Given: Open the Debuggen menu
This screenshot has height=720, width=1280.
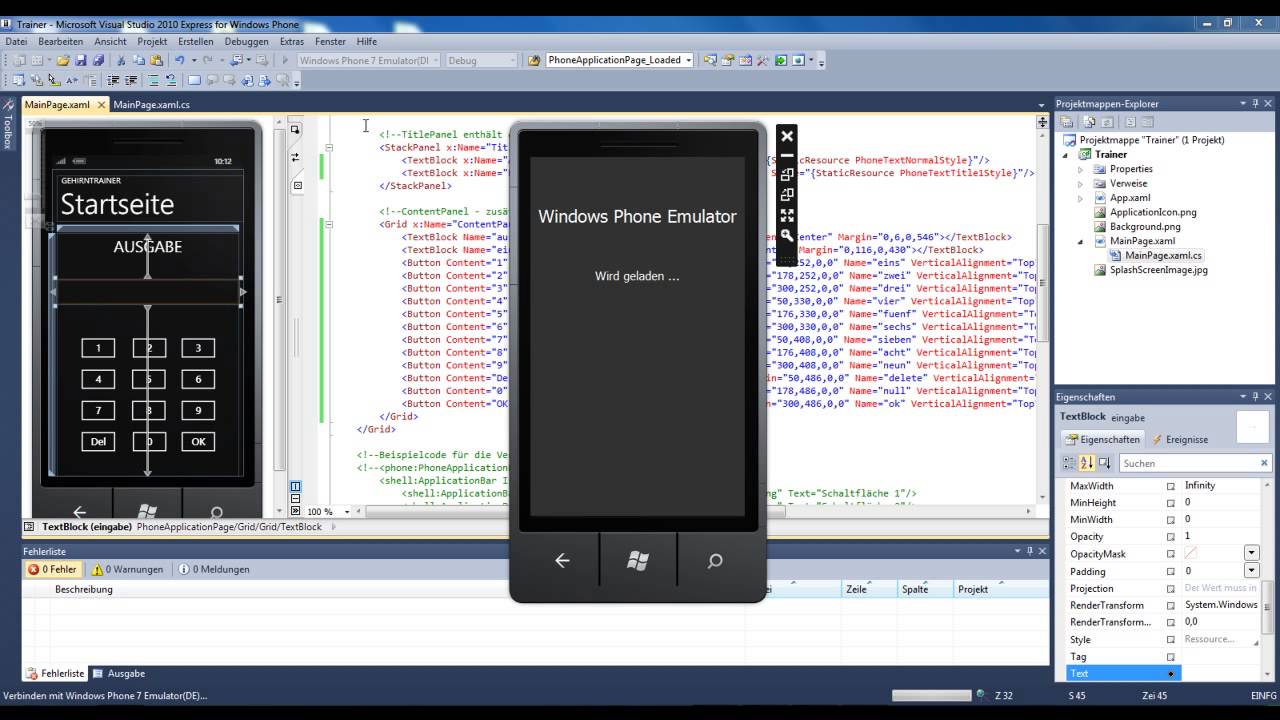Looking at the screenshot, I should [246, 42].
